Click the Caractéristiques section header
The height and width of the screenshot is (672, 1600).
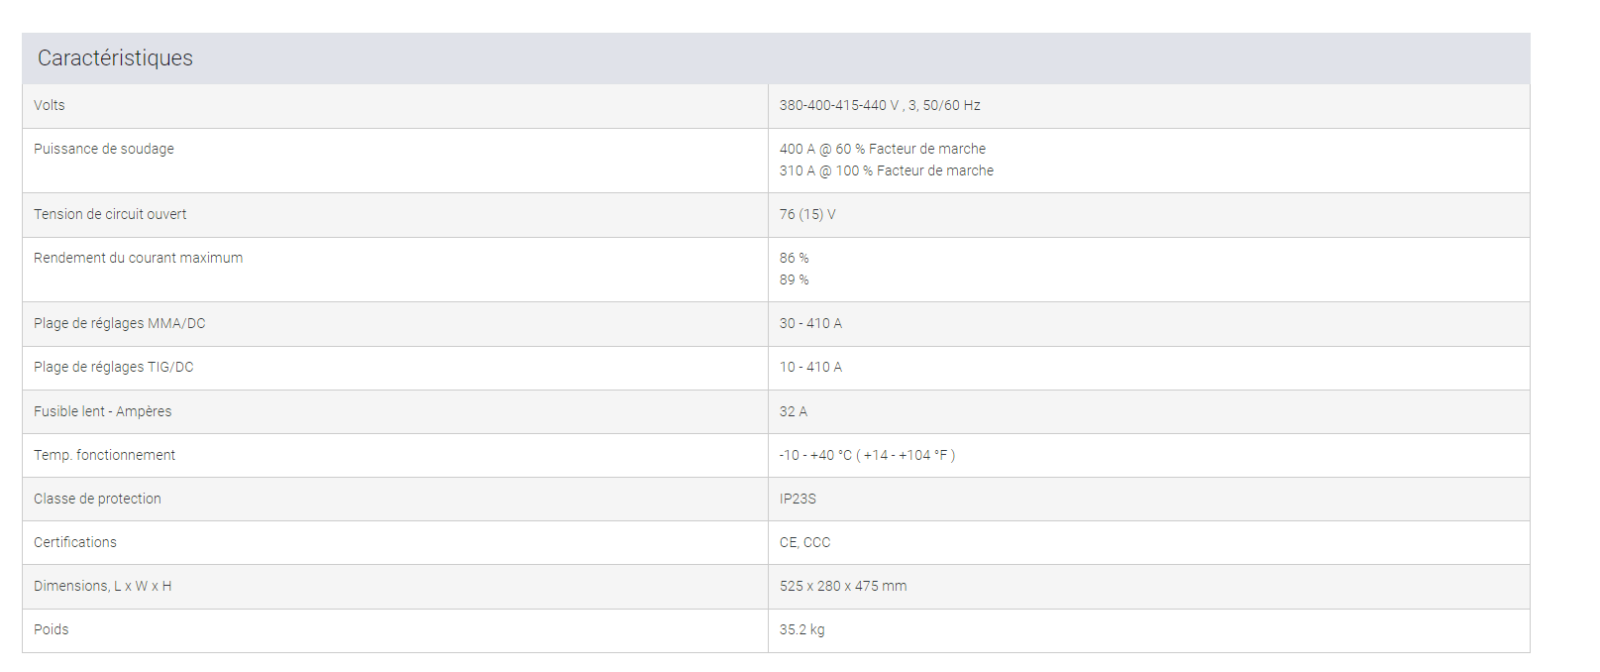pos(115,58)
